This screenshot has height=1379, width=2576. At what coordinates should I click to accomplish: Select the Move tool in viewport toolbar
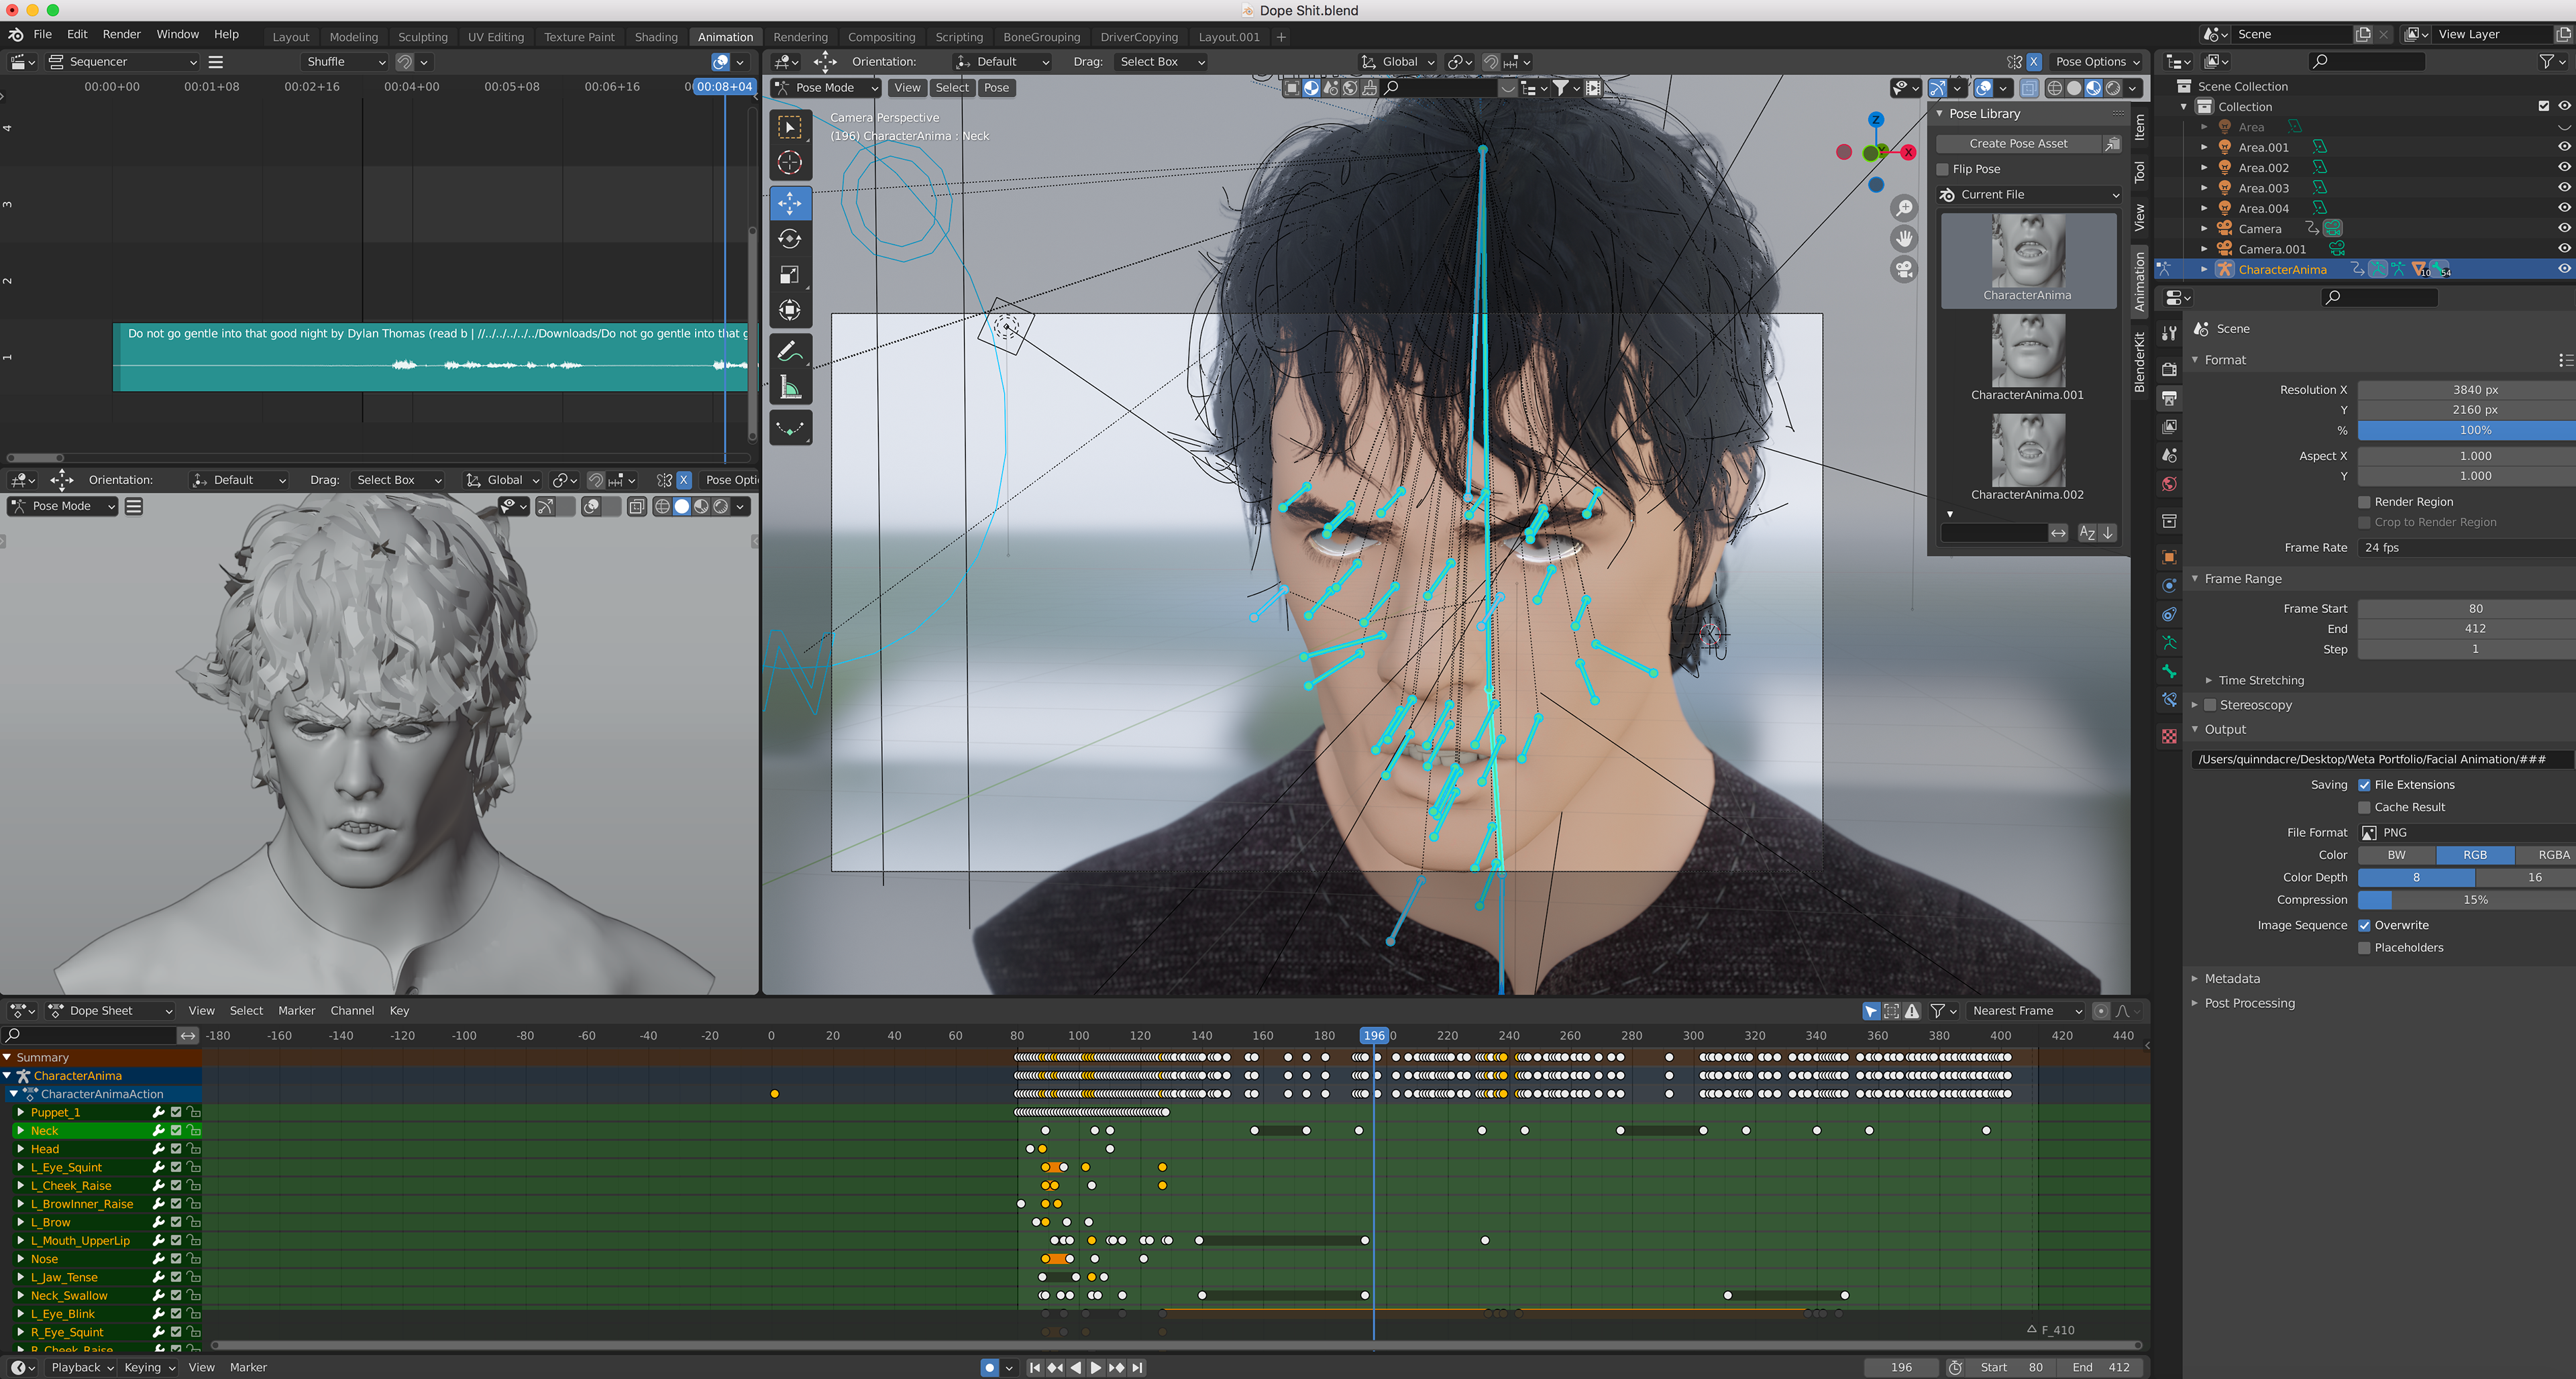790,203
